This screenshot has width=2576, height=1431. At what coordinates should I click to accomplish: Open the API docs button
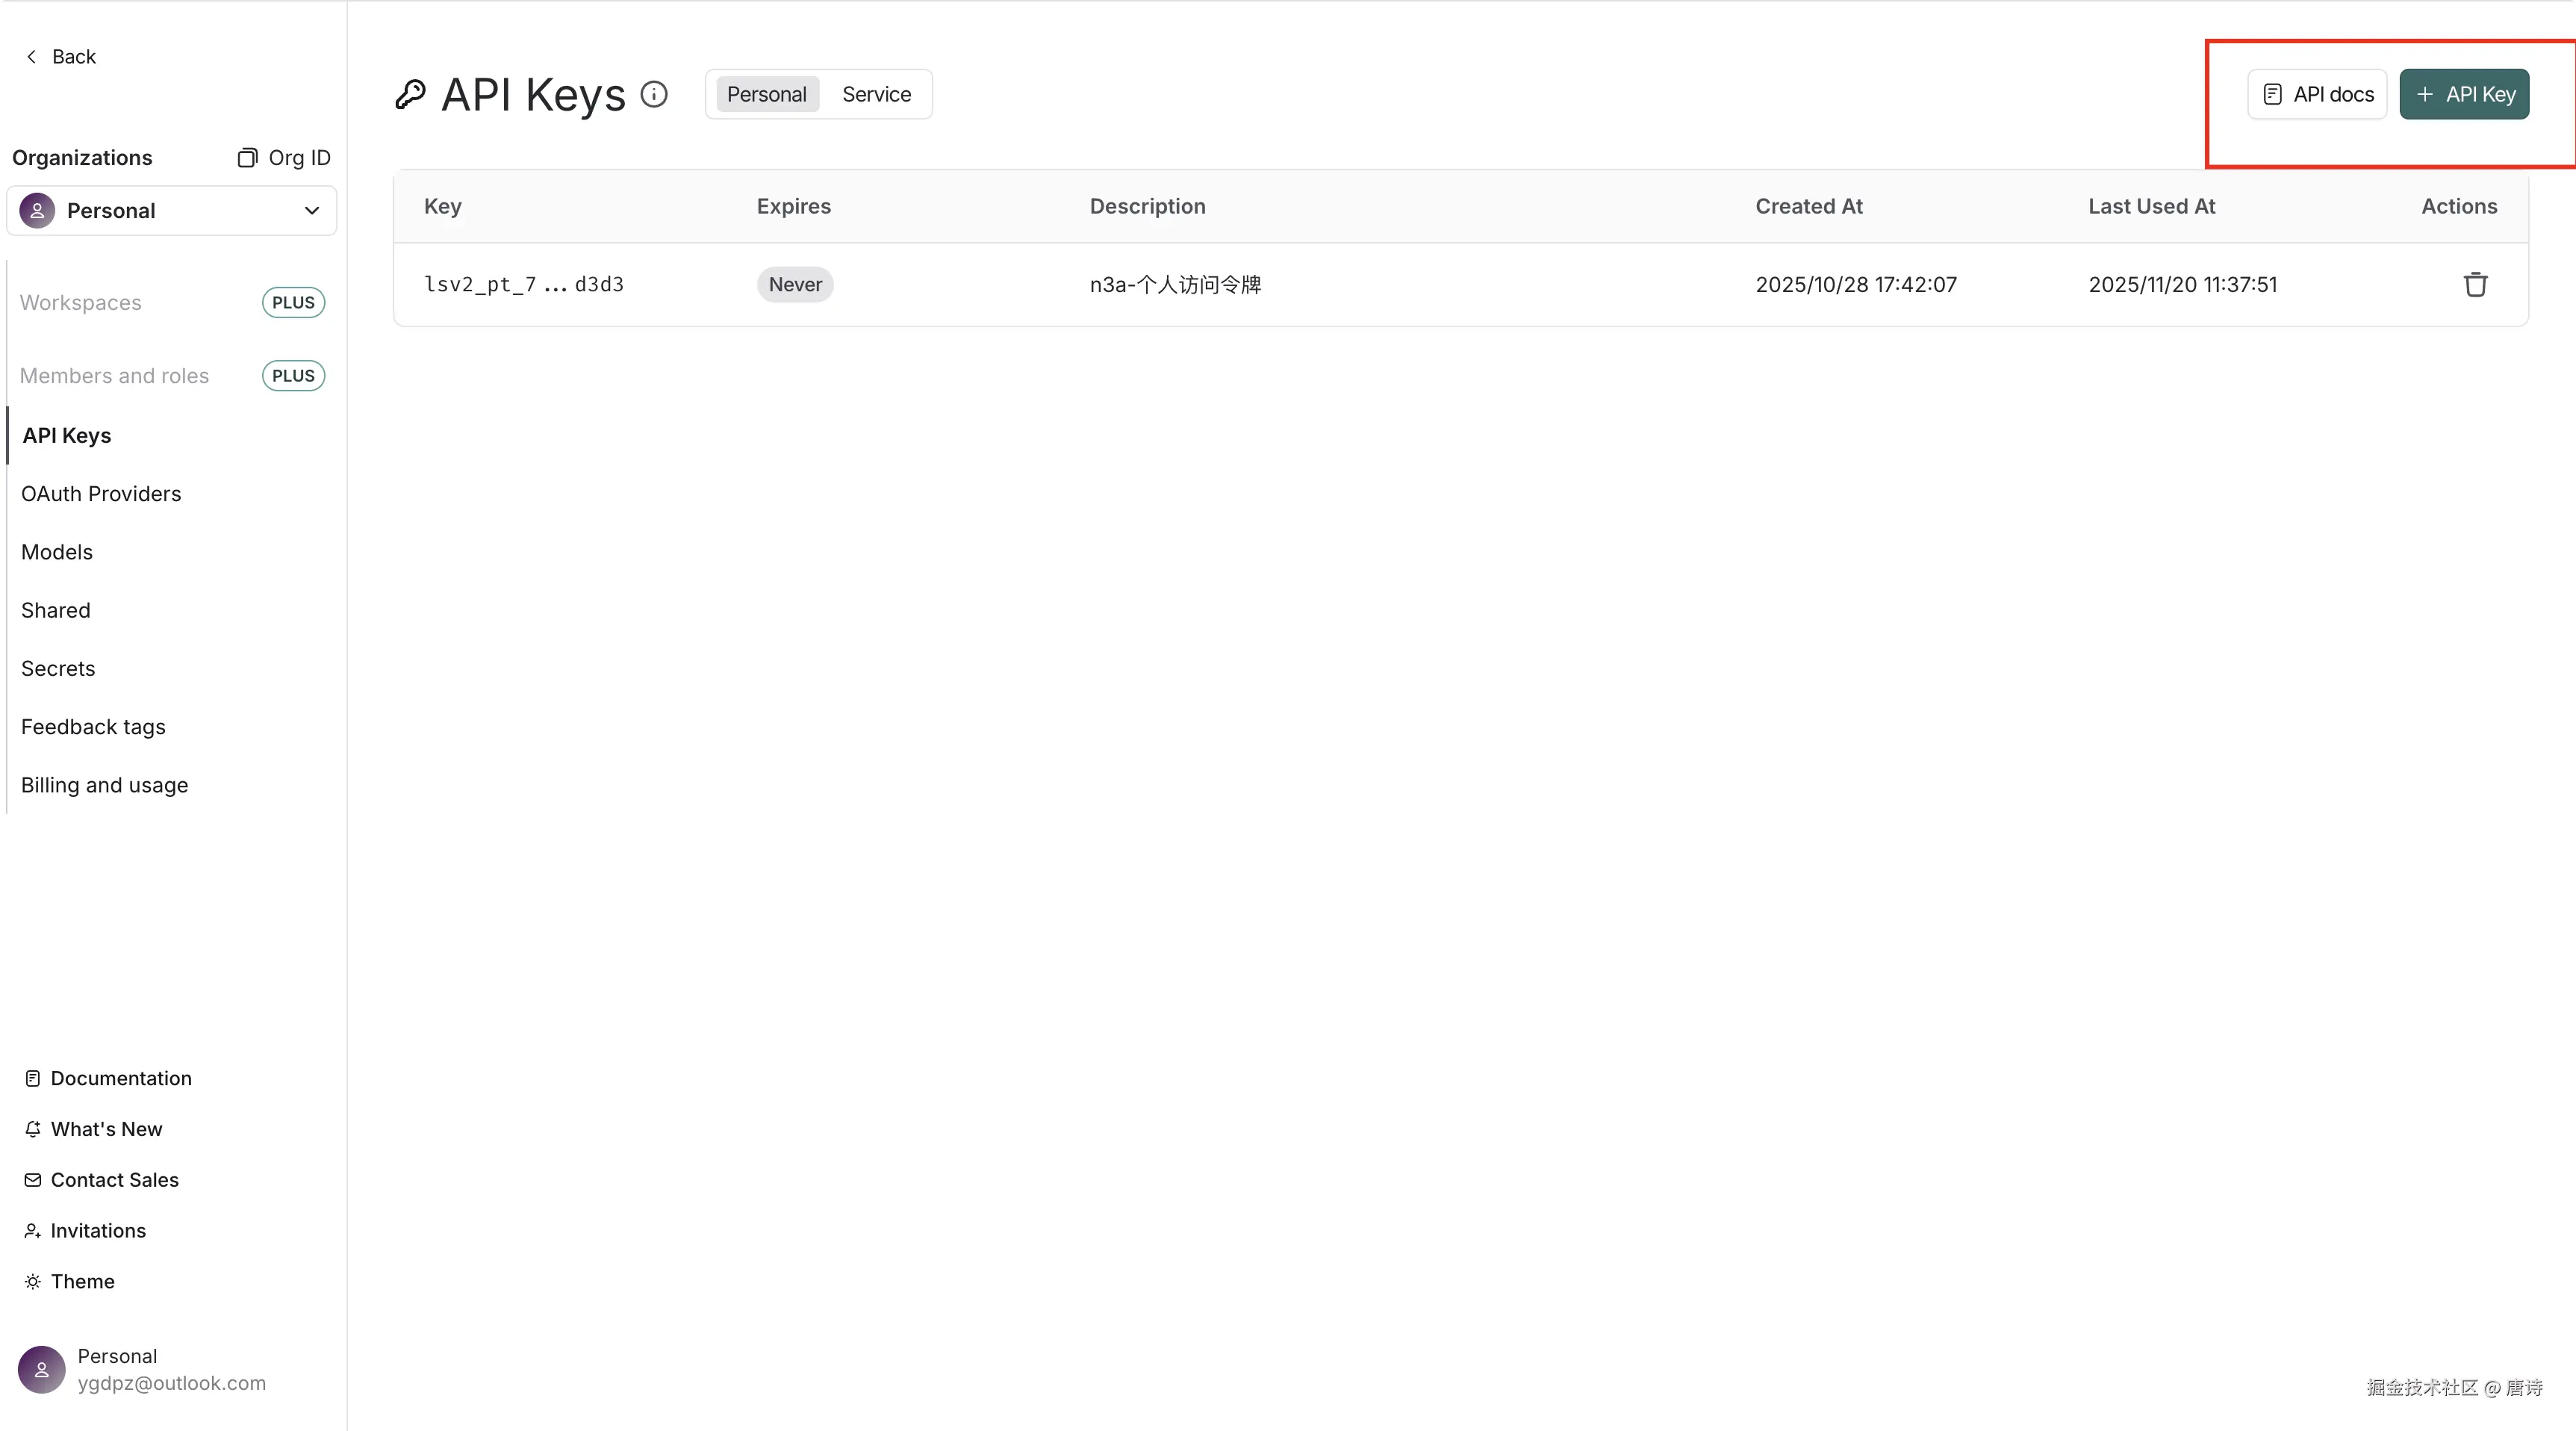(x=2317, y=95)
